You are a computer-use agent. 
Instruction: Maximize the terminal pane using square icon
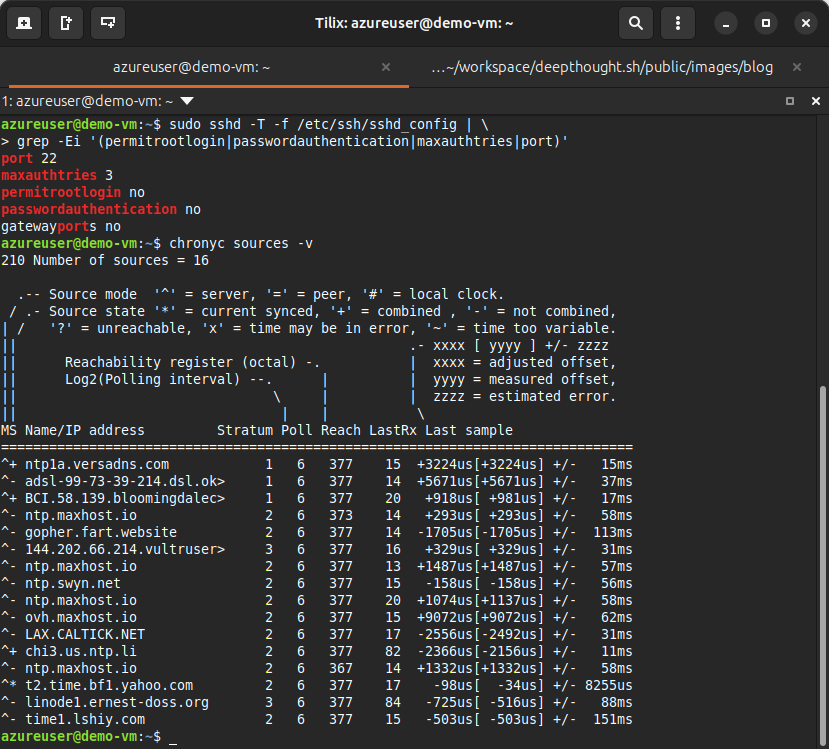(x=790, y=101)
